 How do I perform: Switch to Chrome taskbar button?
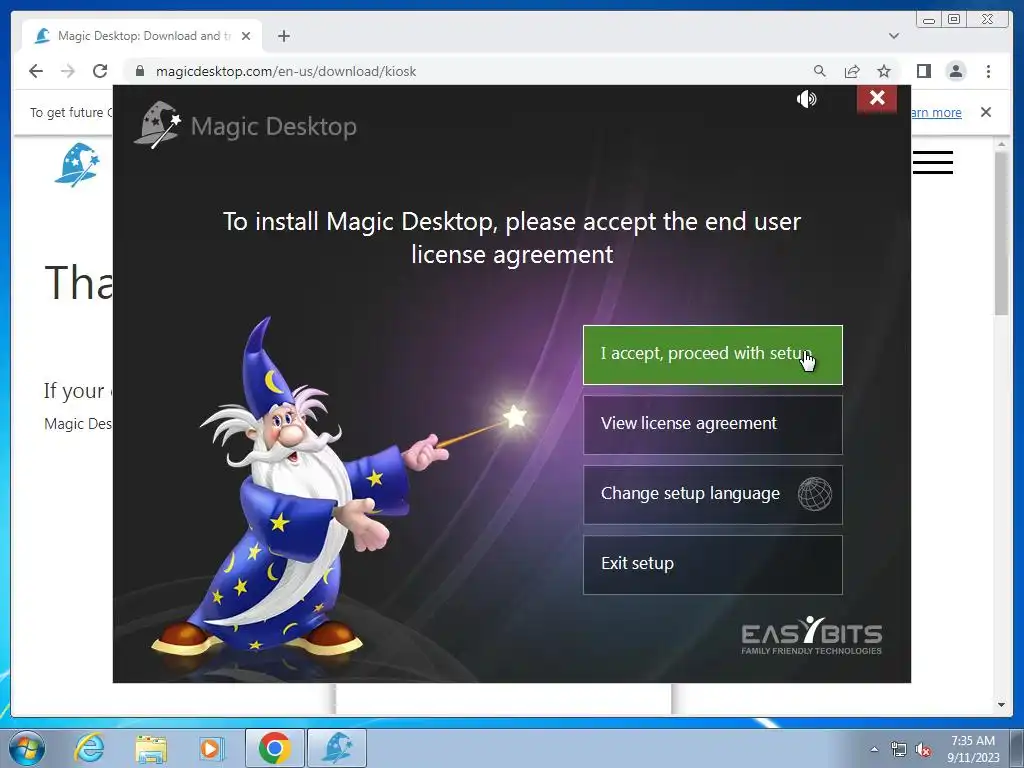[x=274, y=748]
